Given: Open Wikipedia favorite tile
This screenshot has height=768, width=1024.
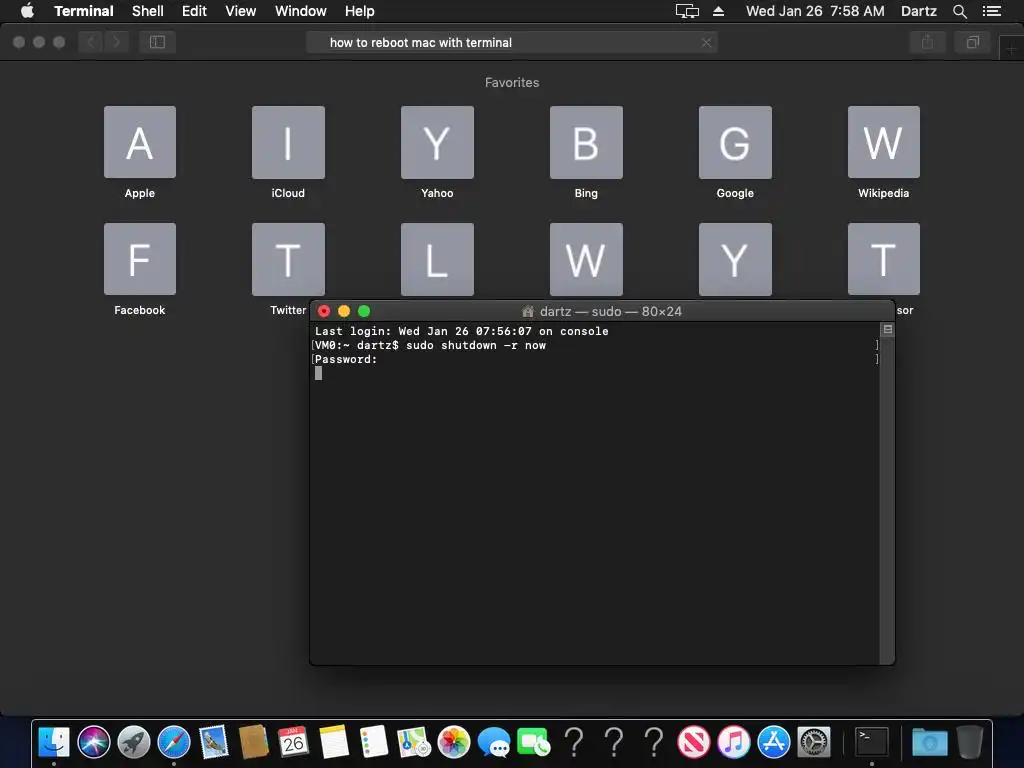Looking at the screenshot, I should pyautogui.click(x=884, y=142).
